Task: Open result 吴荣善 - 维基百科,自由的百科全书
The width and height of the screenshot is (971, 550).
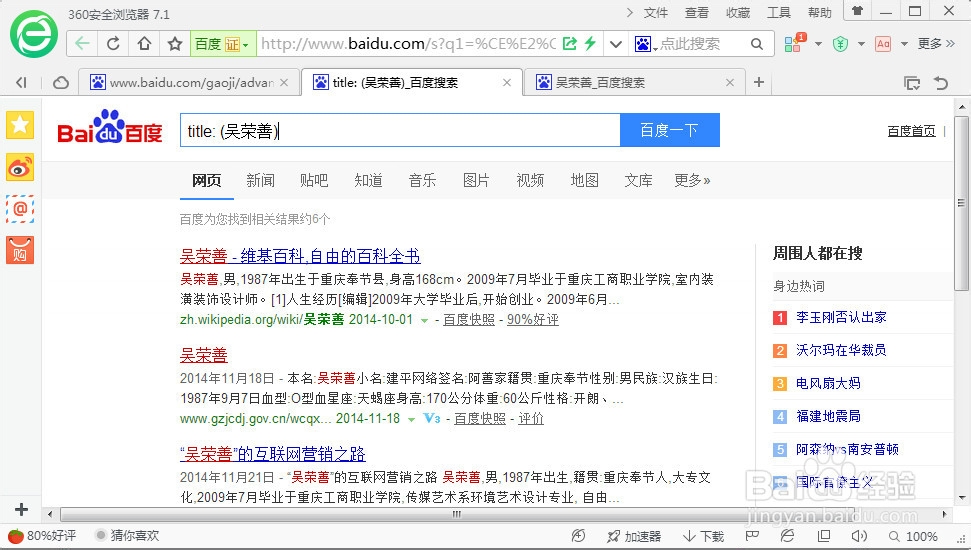Action: (x=300, y=256)
